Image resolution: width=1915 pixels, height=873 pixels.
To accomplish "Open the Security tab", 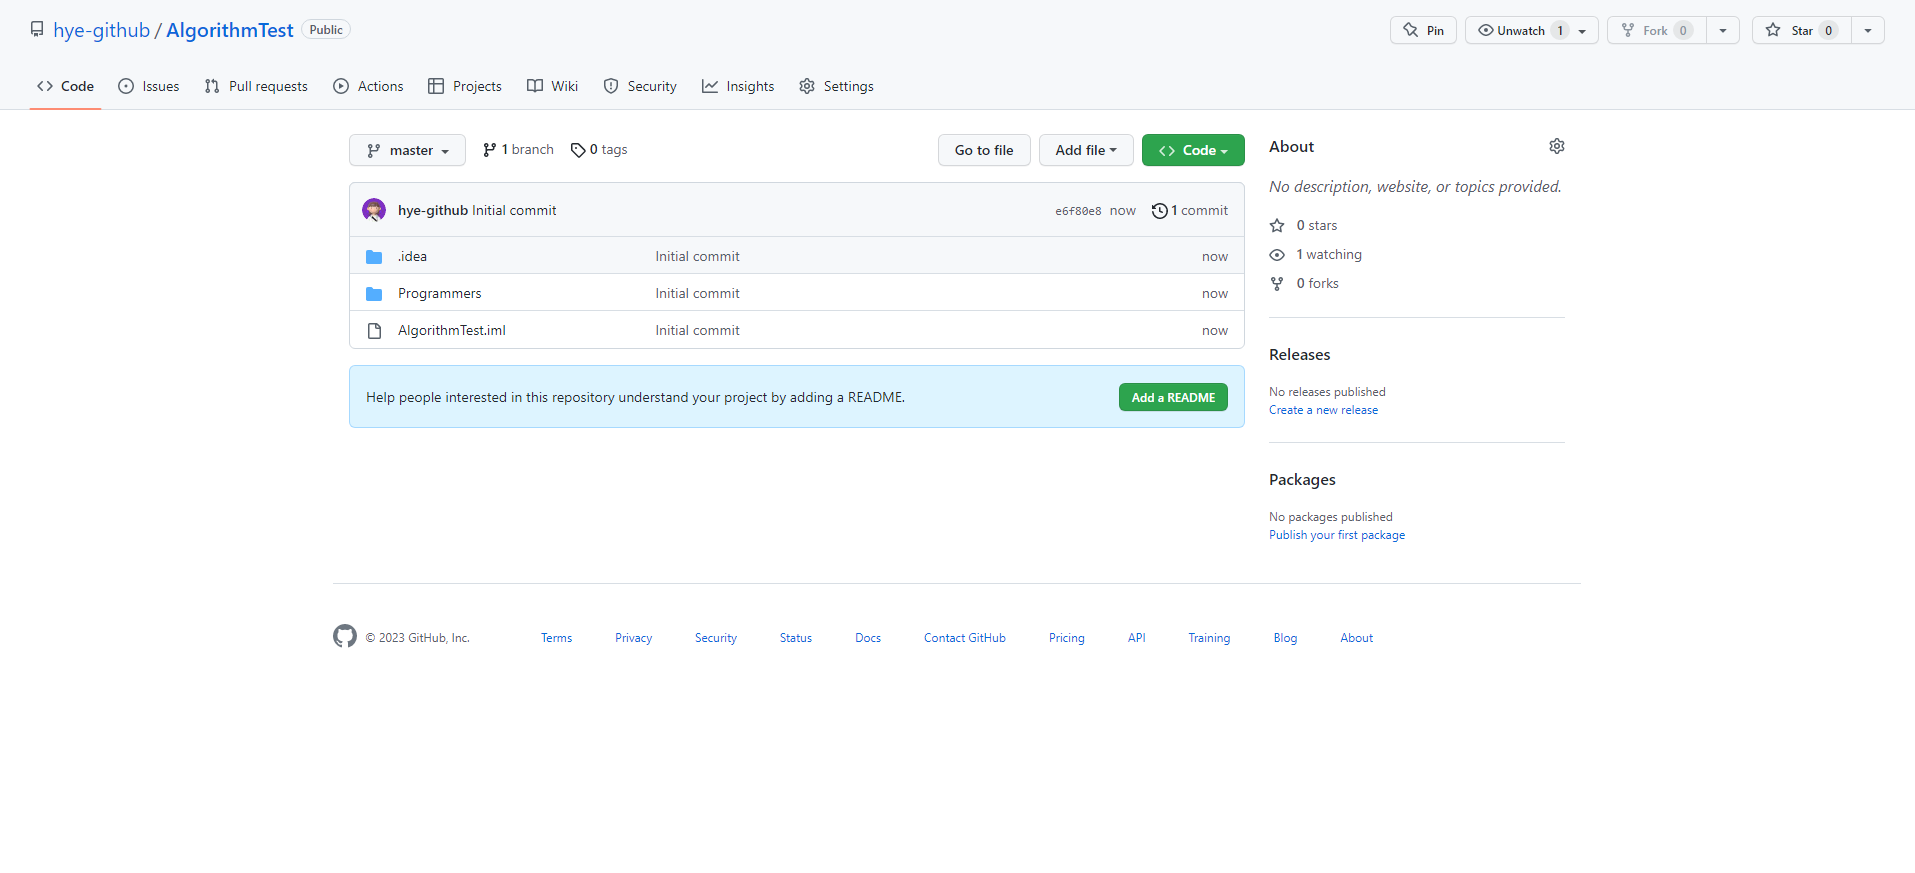I will (640, 86).
